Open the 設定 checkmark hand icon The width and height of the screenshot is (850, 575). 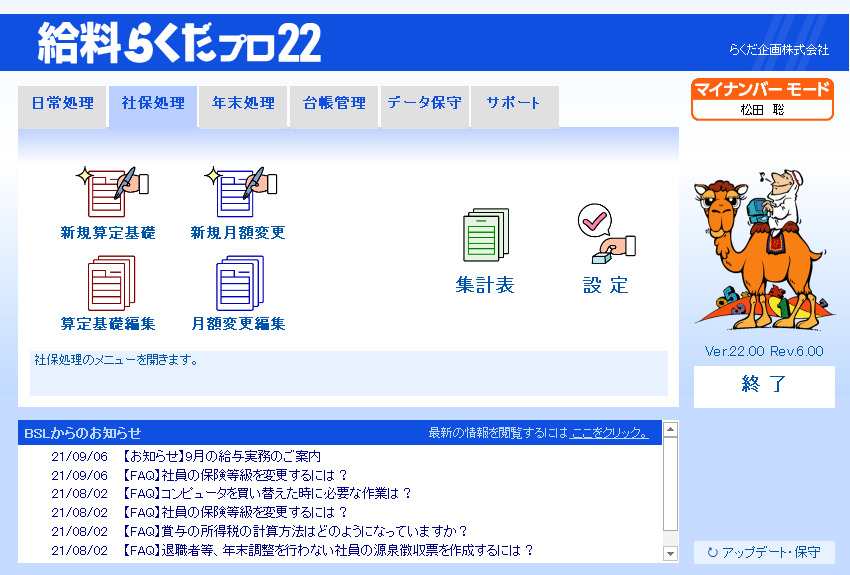coord(607,234)
